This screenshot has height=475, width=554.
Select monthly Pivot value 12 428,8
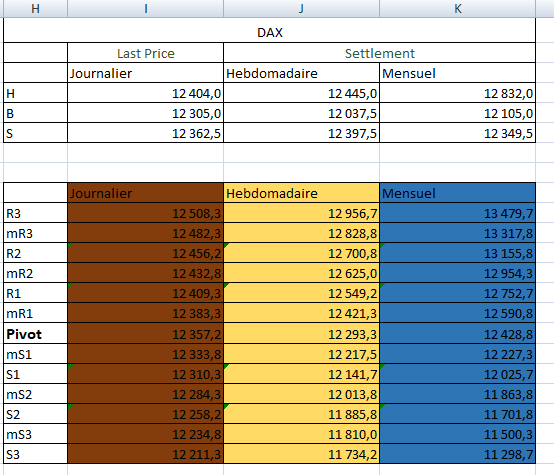(x=458, y=333)
